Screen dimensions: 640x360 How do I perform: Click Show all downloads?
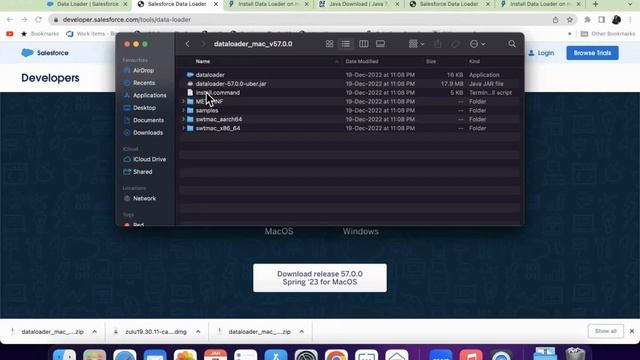(x=606, y=331)
